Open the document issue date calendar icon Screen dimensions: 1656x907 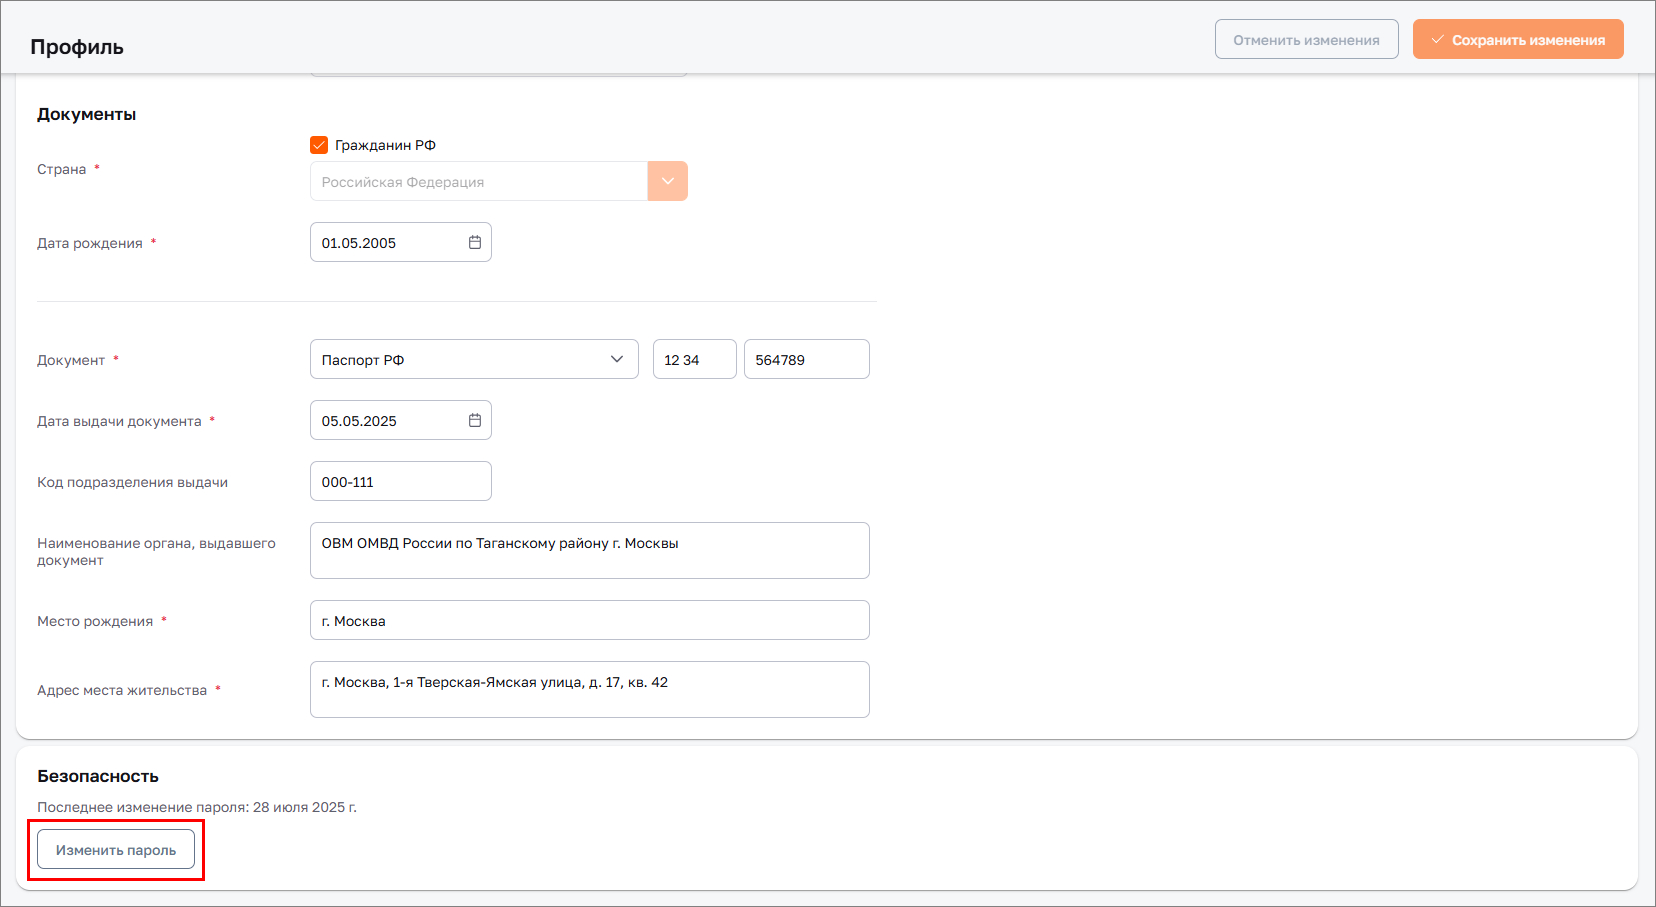[x=475, y=420]
